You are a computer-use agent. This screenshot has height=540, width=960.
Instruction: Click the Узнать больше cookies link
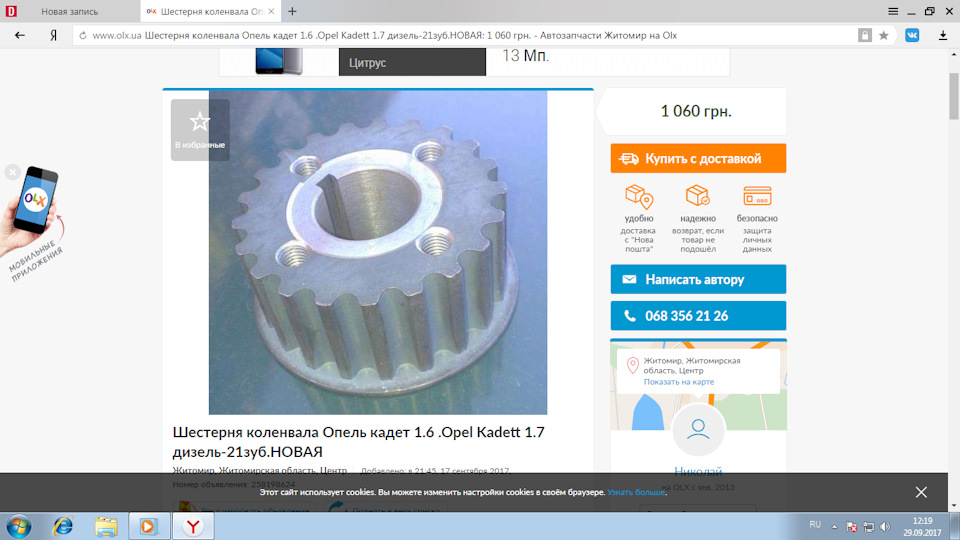(636, 492)
